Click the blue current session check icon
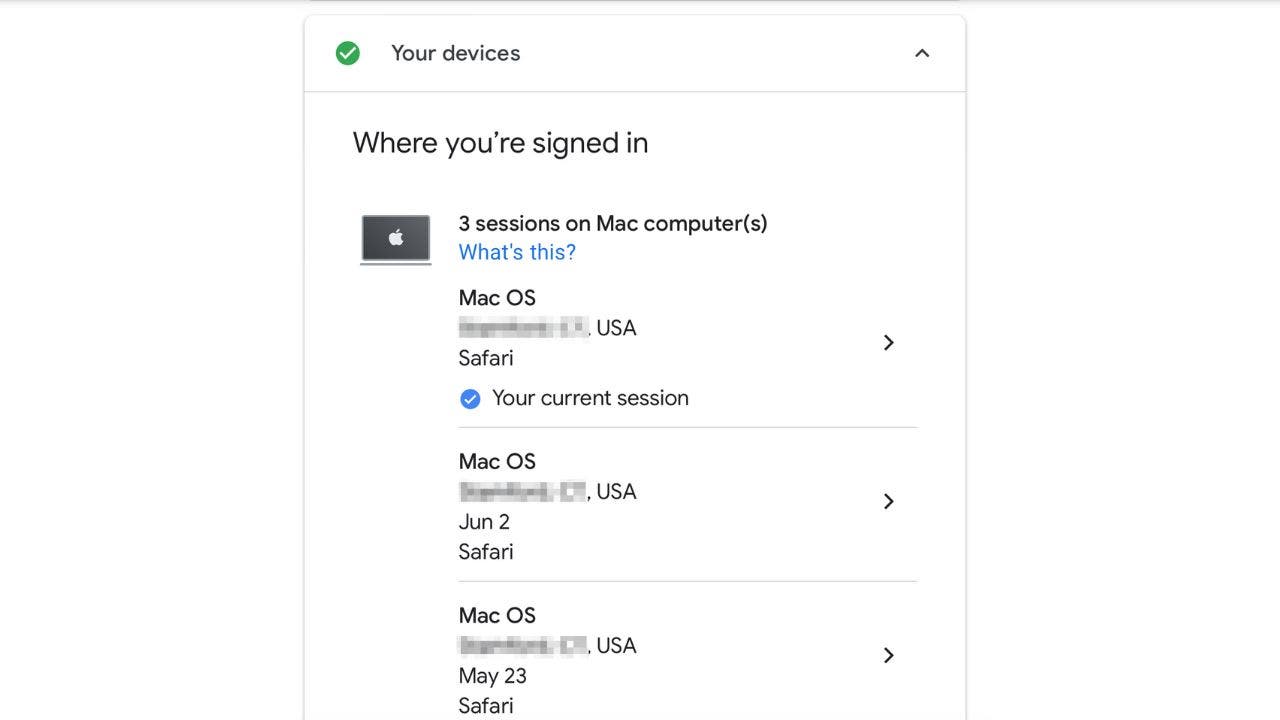 pos(469,398)
